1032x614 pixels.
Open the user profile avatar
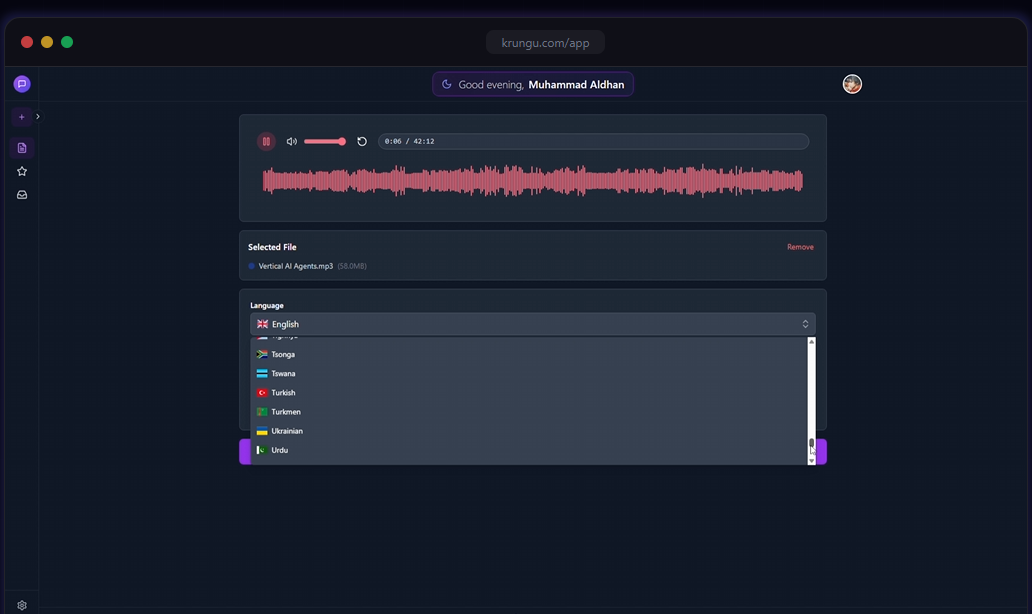coord(852,84)
